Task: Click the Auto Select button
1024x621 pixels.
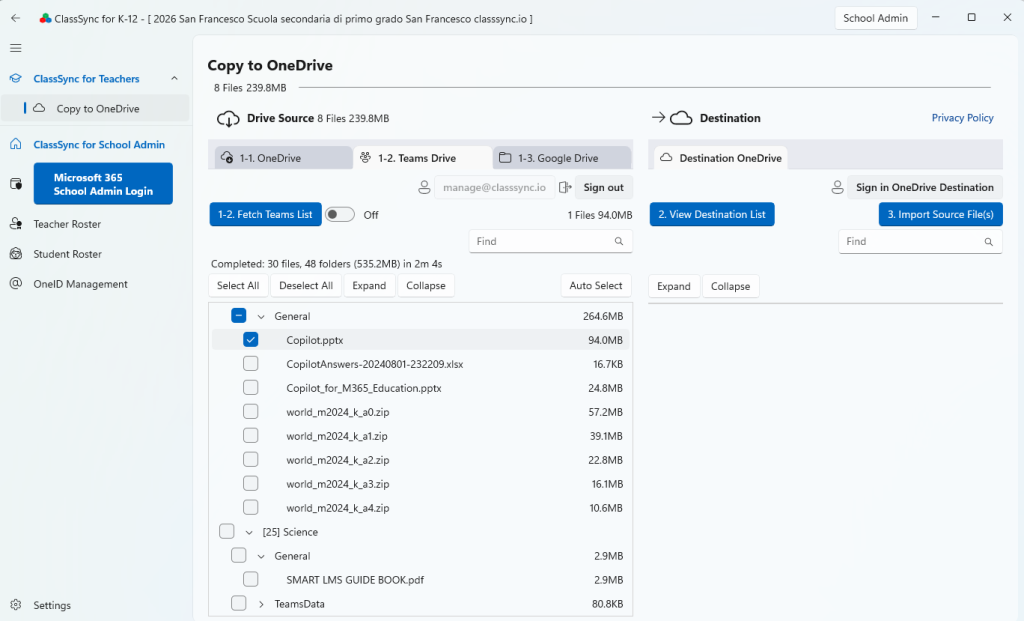Action: 596,285
